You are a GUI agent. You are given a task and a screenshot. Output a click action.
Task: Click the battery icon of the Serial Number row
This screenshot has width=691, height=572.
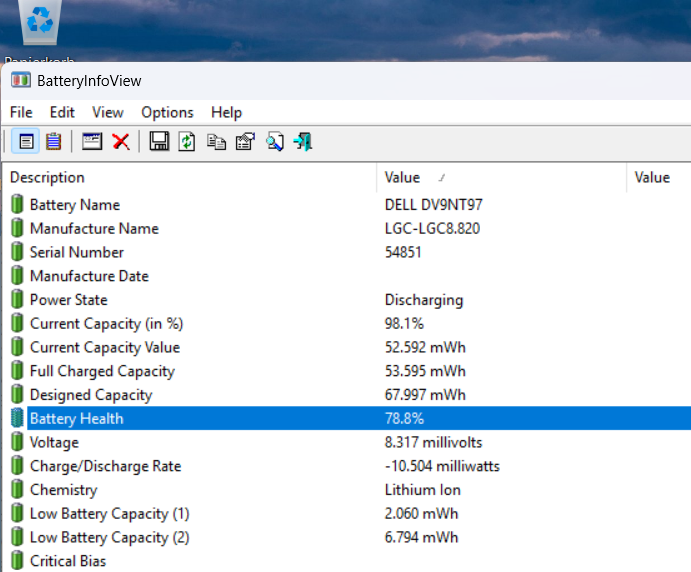point(17,252)
